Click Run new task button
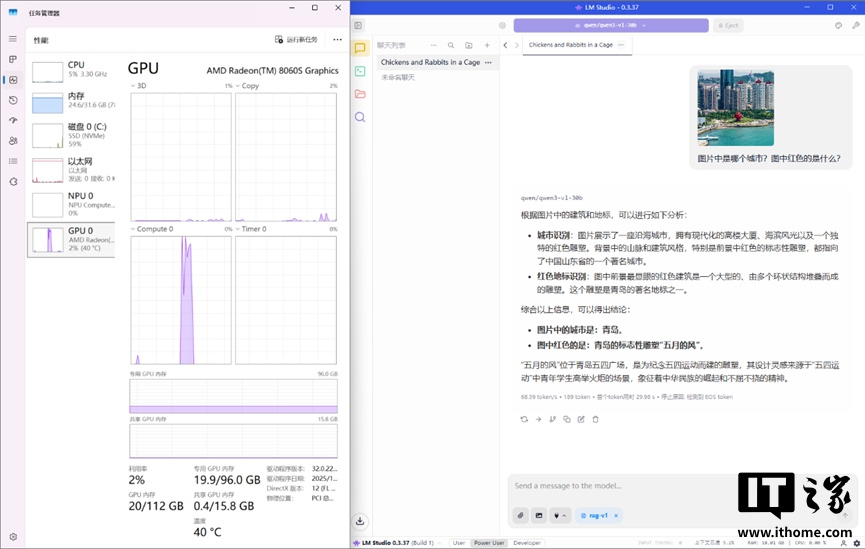This screenshot has height=549, width=865. (296, 40)
